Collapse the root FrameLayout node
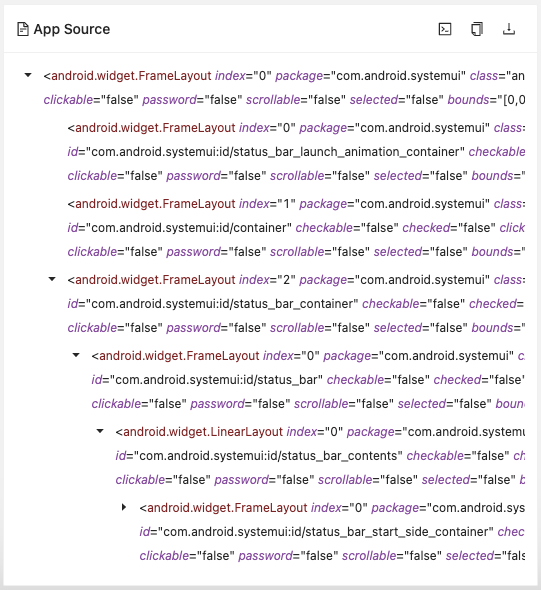The image size is (541, 590). click(28, 75)
